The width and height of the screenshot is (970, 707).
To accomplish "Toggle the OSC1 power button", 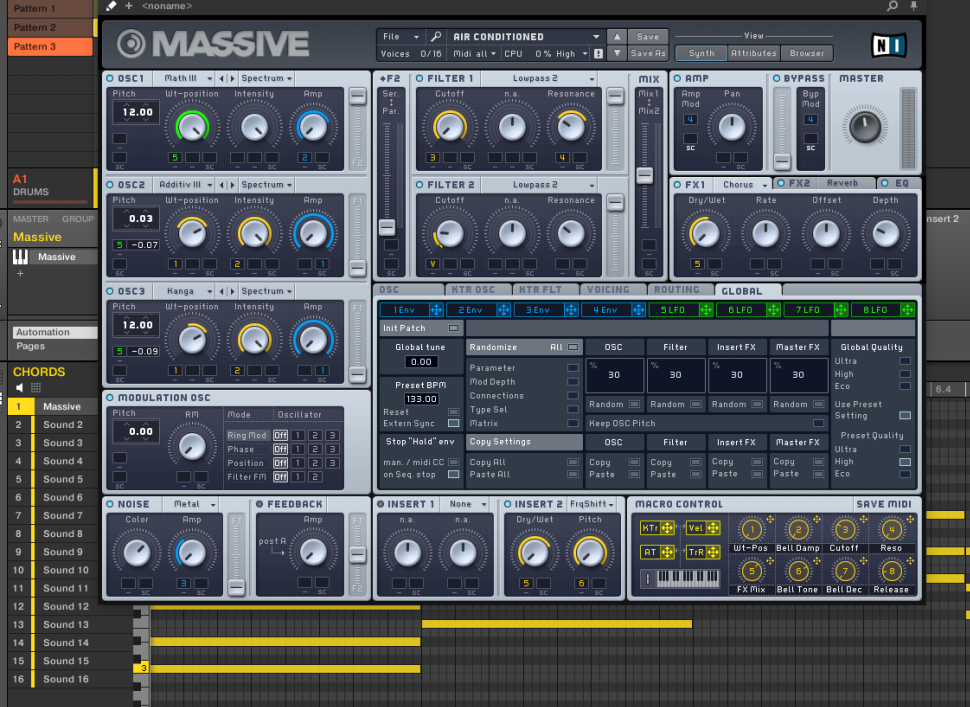I will (110, 78).
